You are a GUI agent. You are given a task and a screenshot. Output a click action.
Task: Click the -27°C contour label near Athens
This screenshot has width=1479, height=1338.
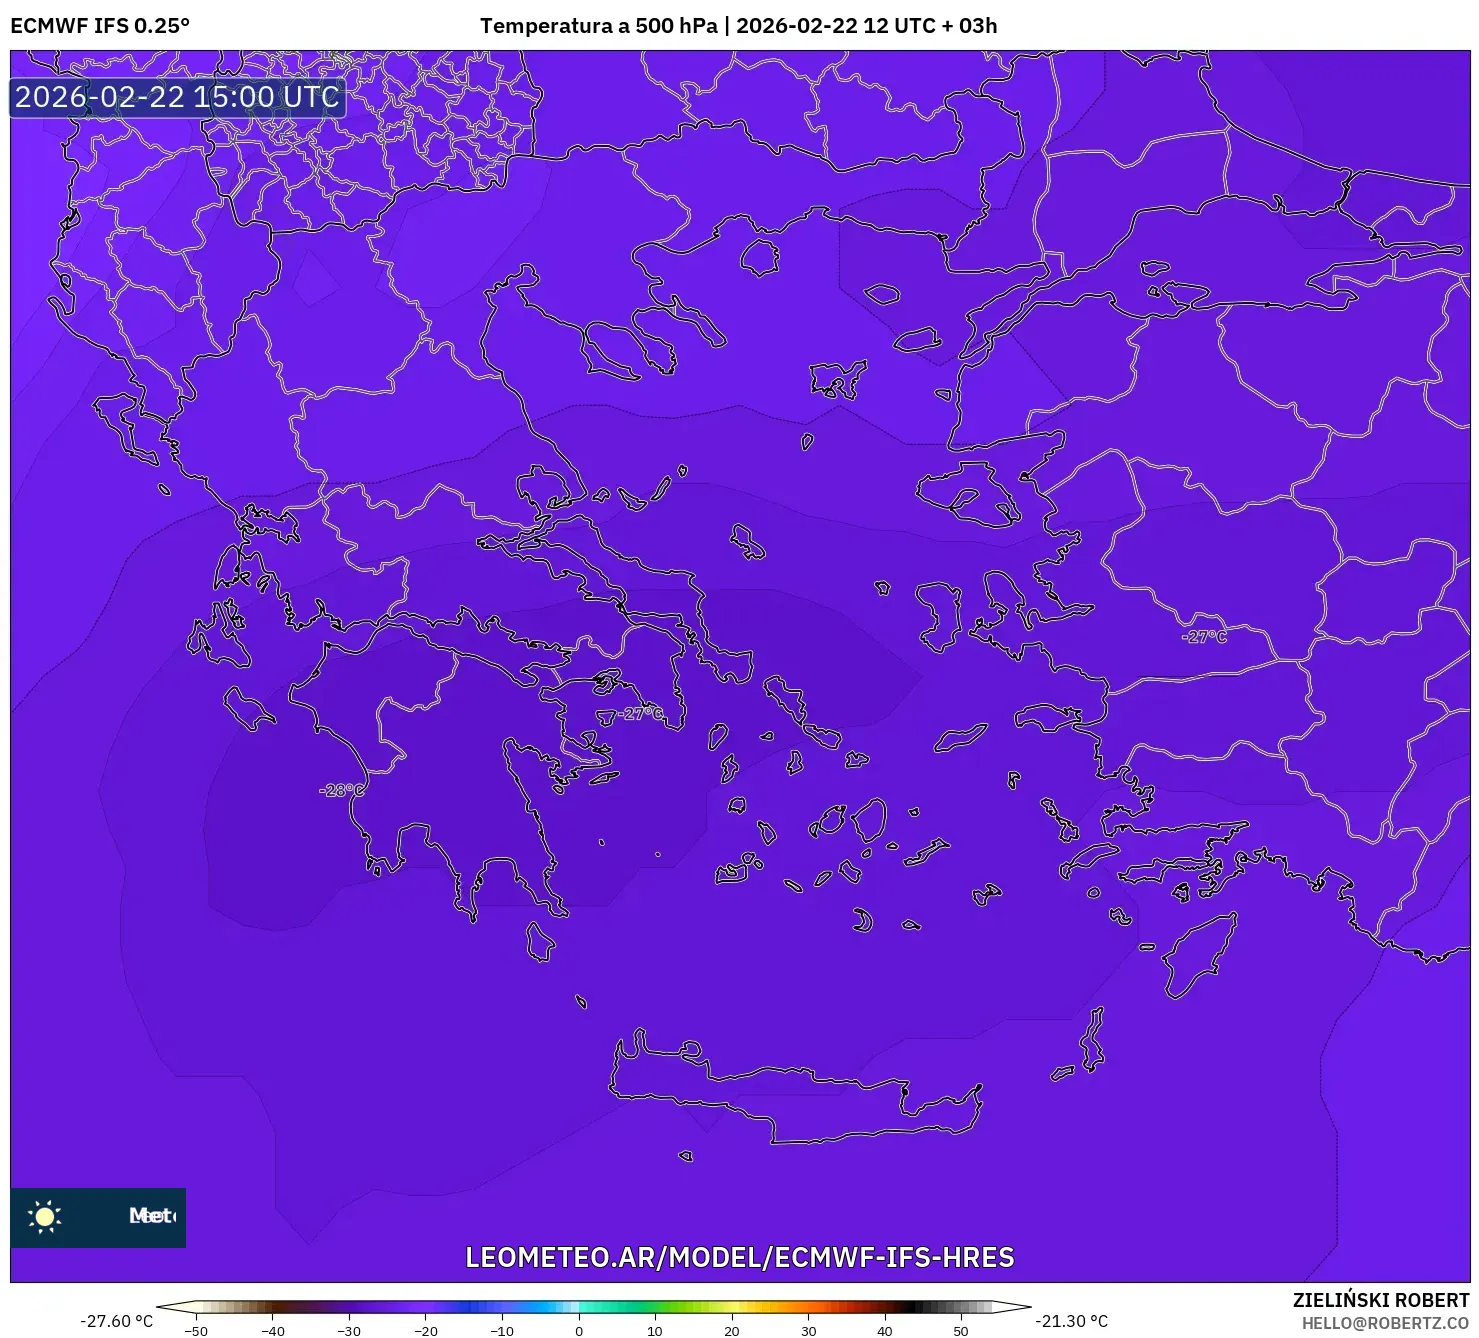point(638,714)
